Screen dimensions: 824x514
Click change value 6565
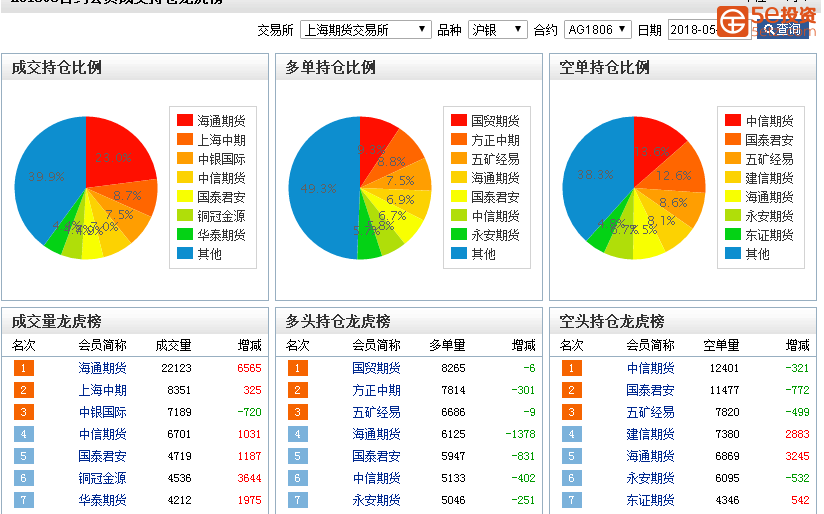click(x=249, y=368)
